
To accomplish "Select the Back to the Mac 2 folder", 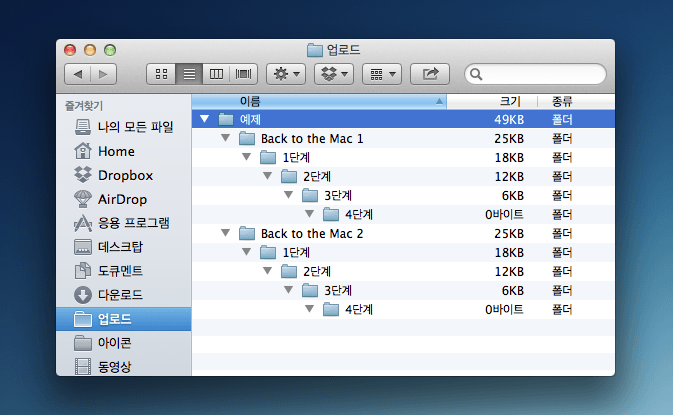I will [x=403, y=233].
